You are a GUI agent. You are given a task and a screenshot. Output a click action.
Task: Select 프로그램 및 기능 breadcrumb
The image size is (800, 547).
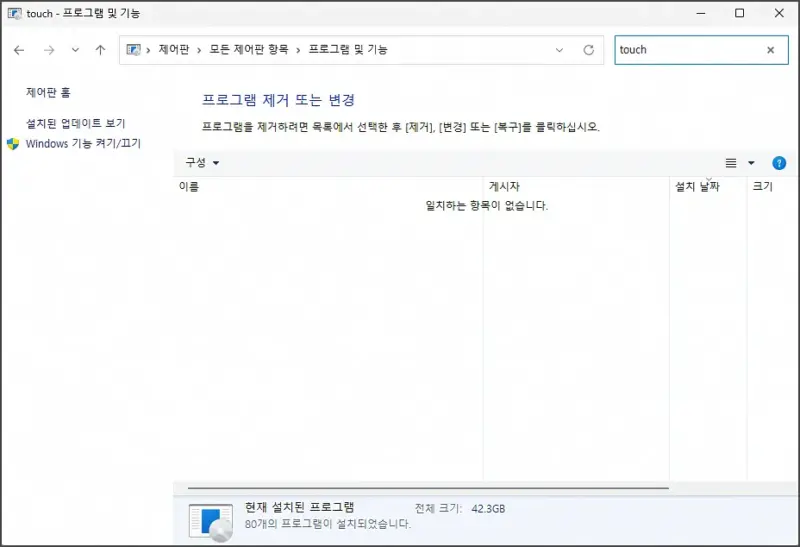click(x=348, y=49)
